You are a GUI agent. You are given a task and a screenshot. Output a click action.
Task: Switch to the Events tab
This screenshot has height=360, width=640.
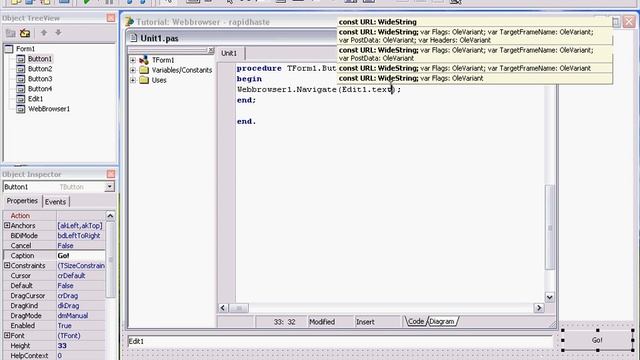click(x=55, y=202)
